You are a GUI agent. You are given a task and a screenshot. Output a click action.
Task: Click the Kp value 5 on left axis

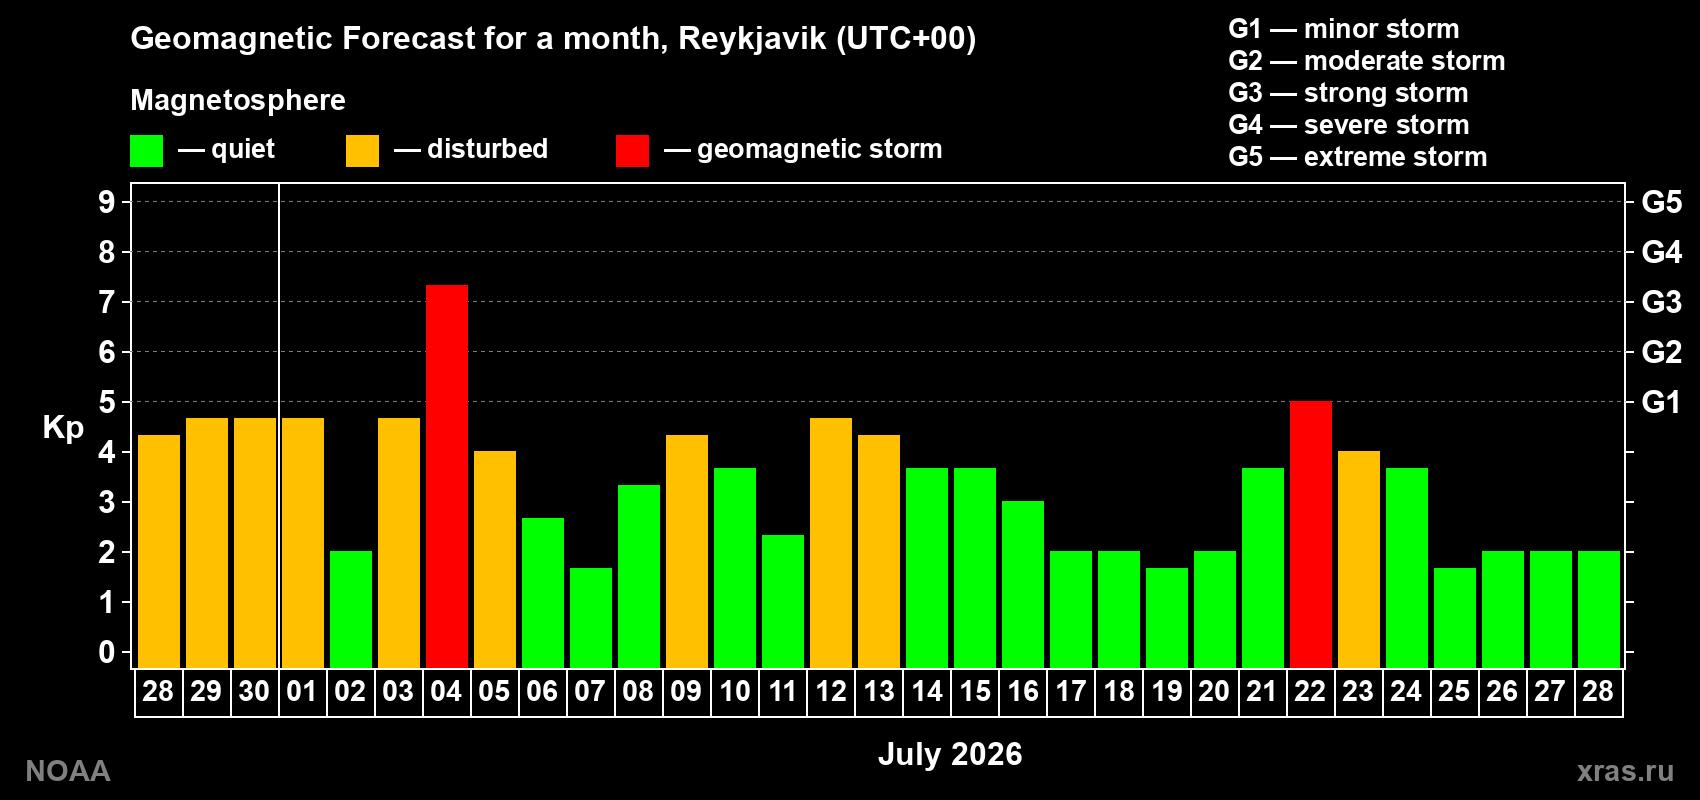coord(107,402)
